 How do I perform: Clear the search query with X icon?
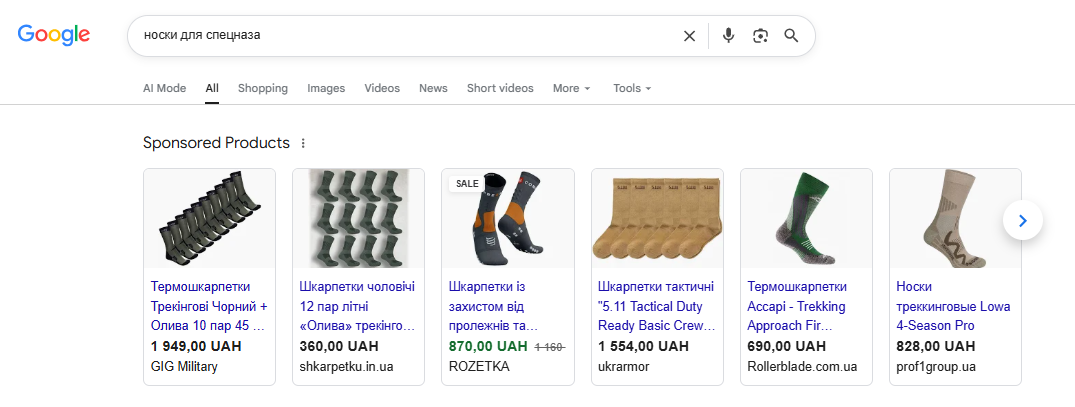(690, 36)
